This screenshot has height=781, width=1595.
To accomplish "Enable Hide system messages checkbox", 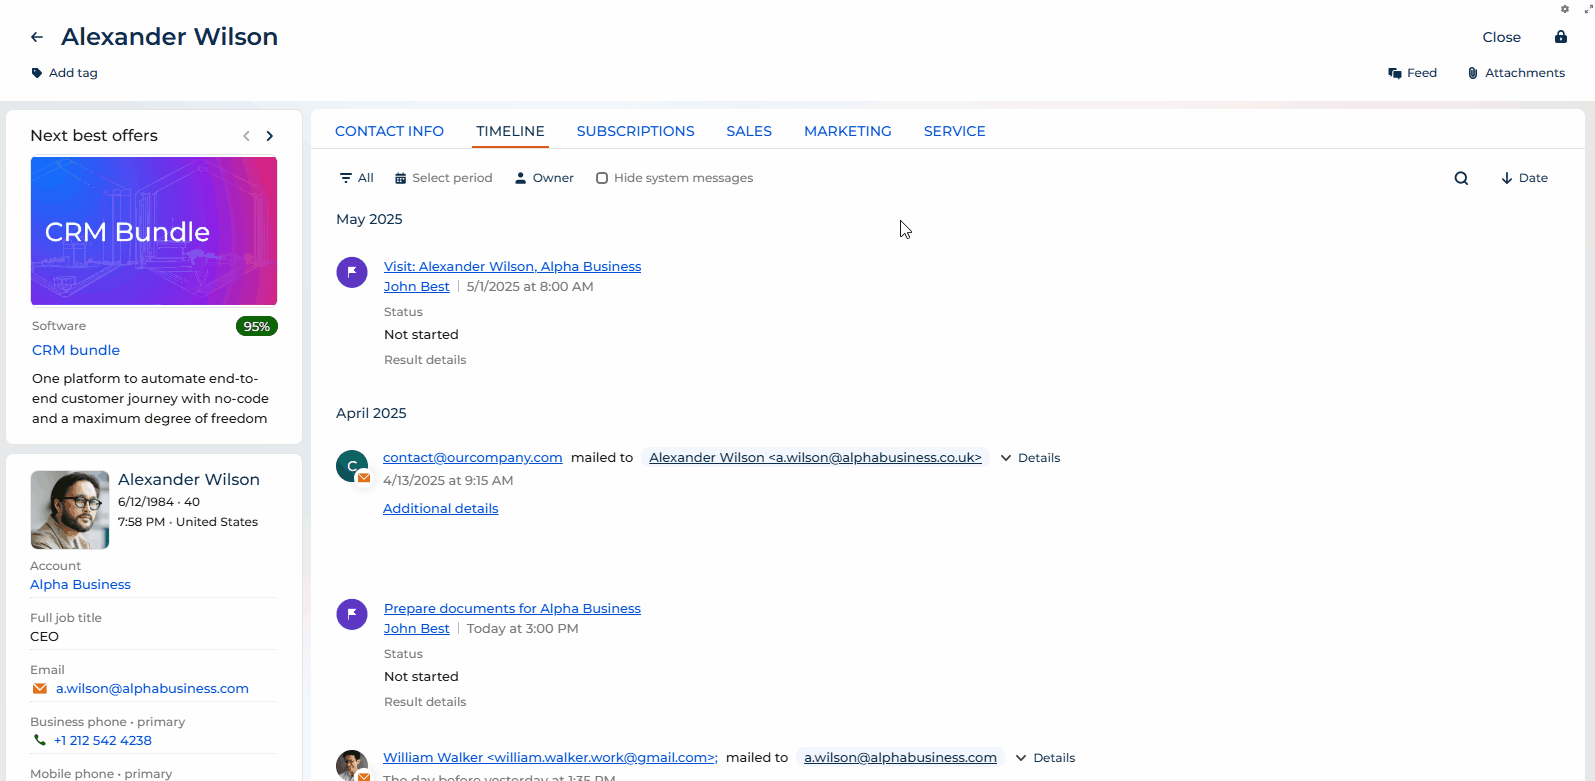I will coord(602,178).
